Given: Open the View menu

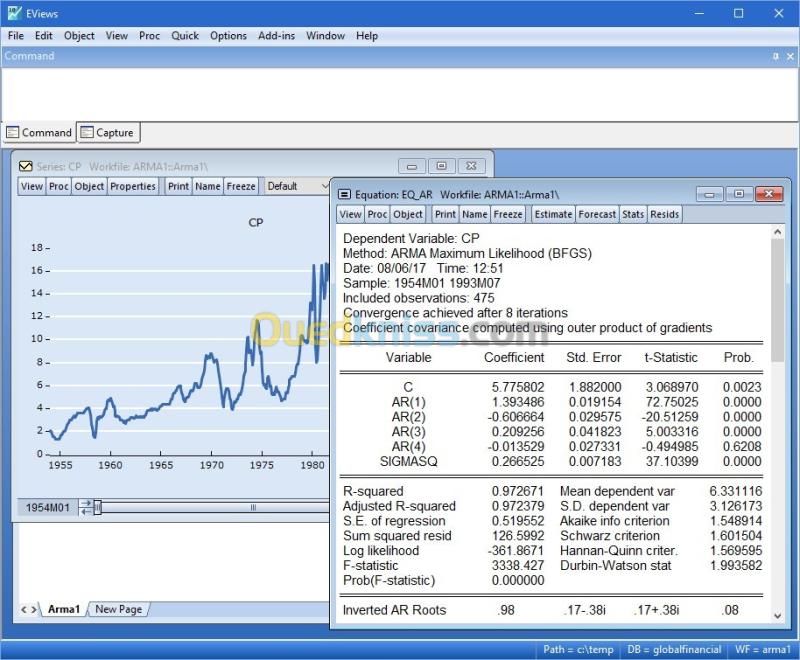Looking at the screenshot, I should (116, 36).
